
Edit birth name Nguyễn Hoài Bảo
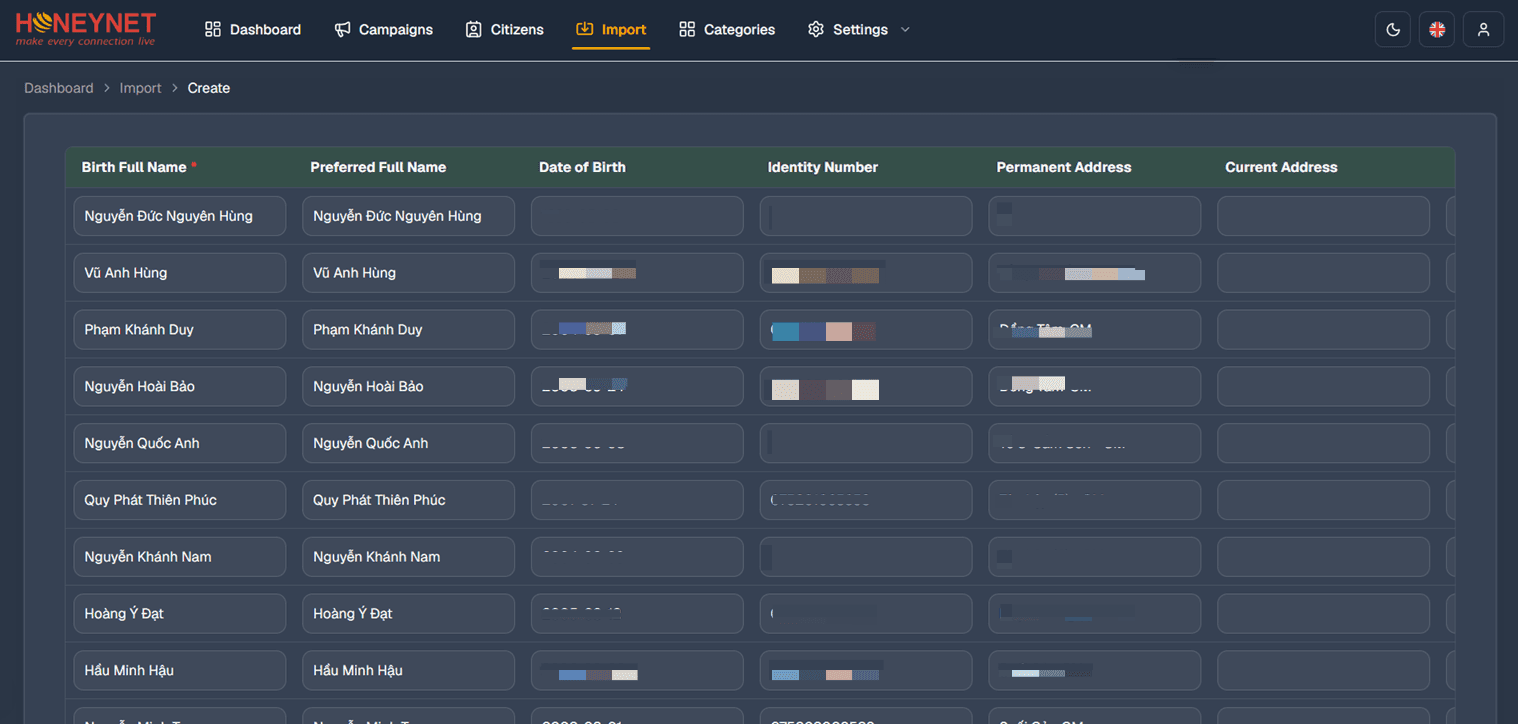pos(180,386)
